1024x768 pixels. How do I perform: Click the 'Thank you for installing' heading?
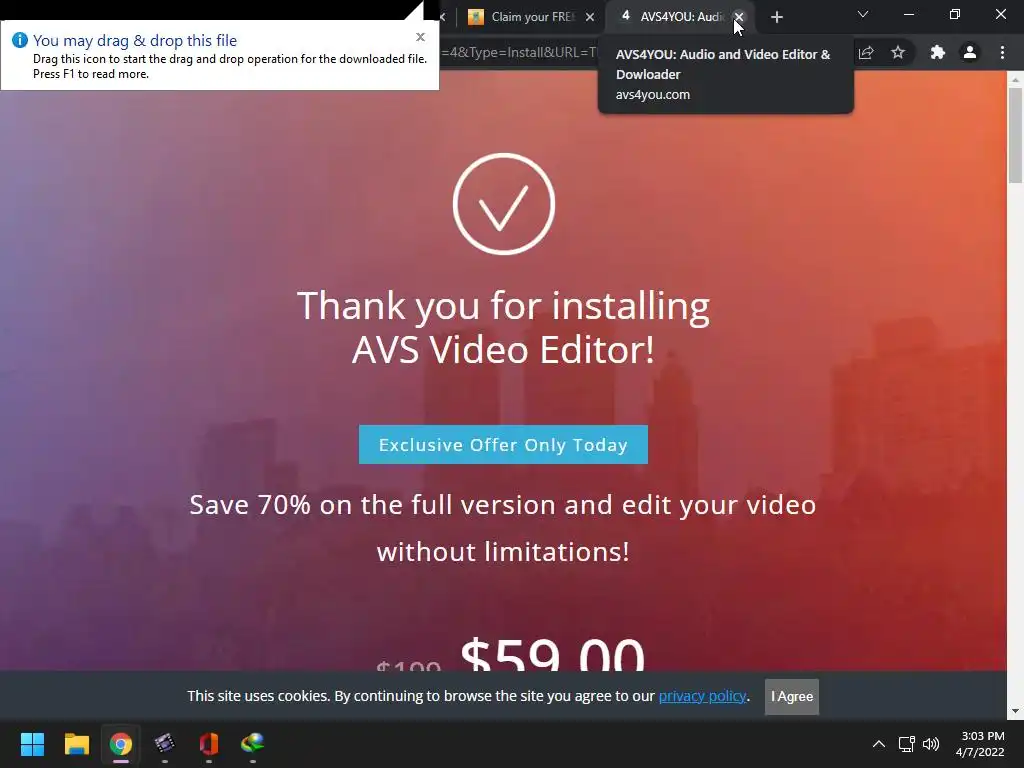click(503, 327)
